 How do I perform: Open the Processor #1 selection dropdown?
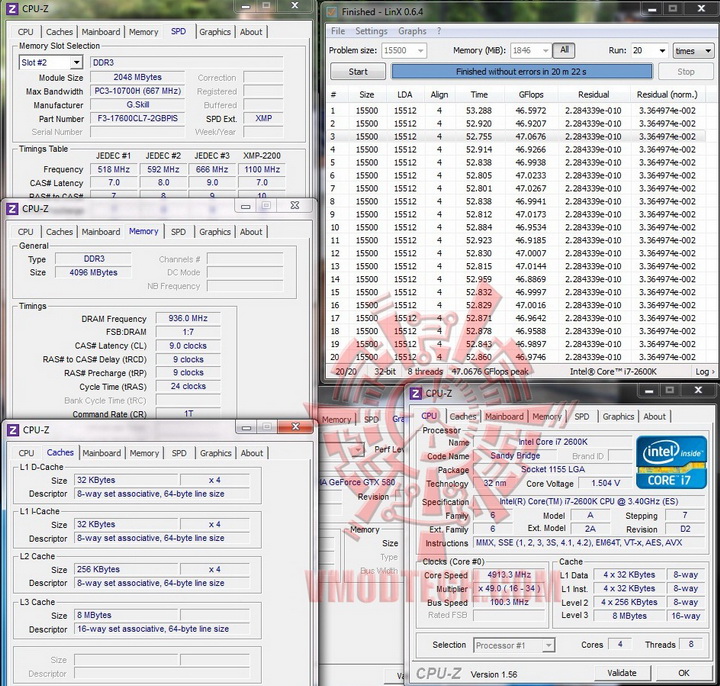pos(548,645)
